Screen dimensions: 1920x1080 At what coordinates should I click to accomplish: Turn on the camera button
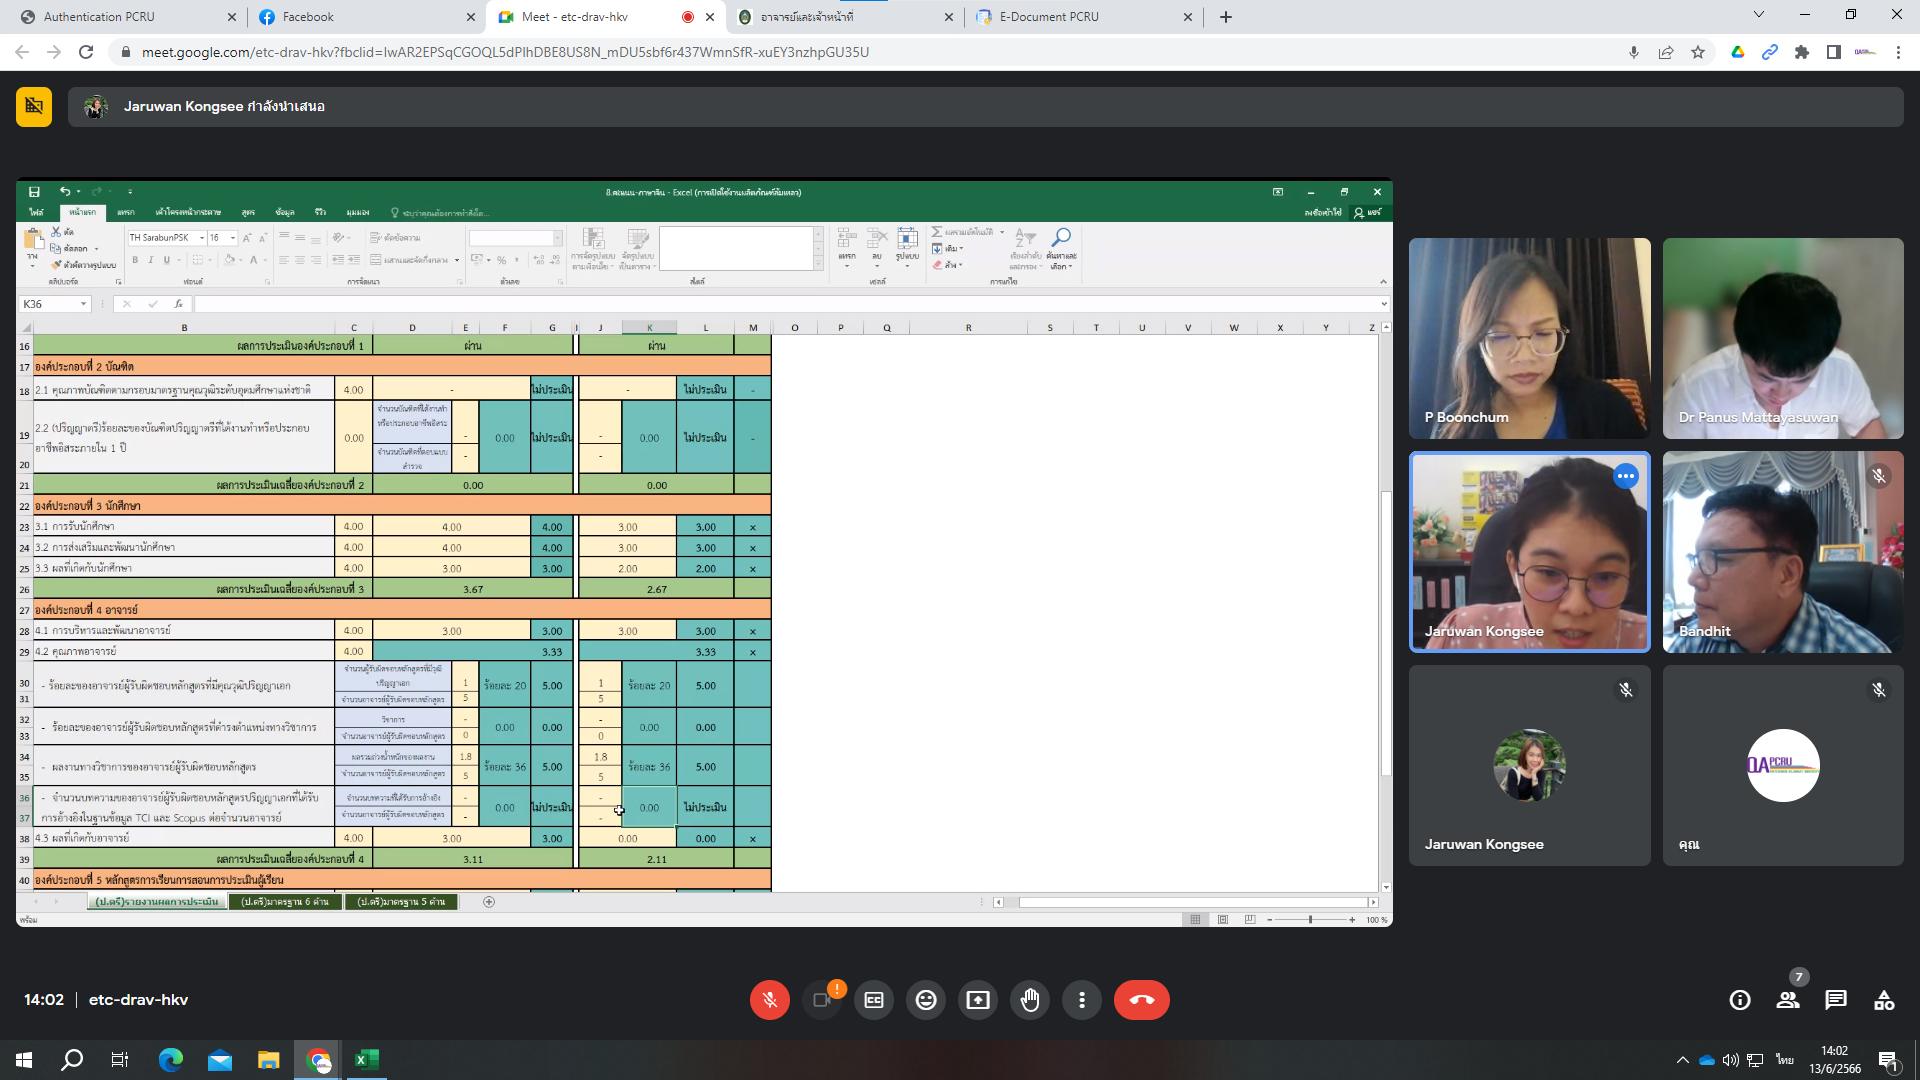[x=822, y=1000]
